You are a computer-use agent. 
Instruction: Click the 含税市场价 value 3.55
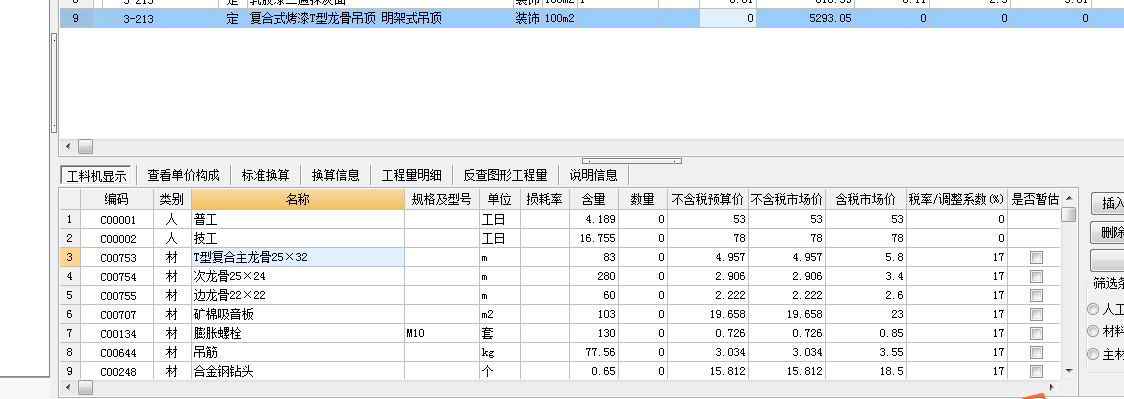point(865,352)
